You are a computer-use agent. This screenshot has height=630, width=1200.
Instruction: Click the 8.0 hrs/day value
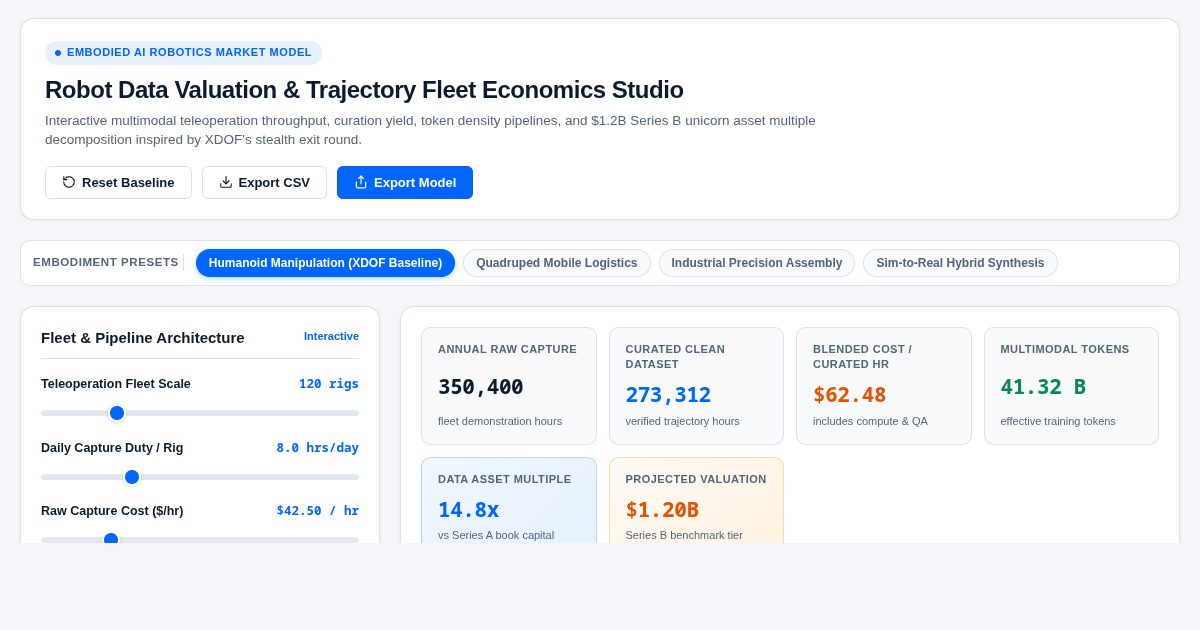tap(318, 448)
